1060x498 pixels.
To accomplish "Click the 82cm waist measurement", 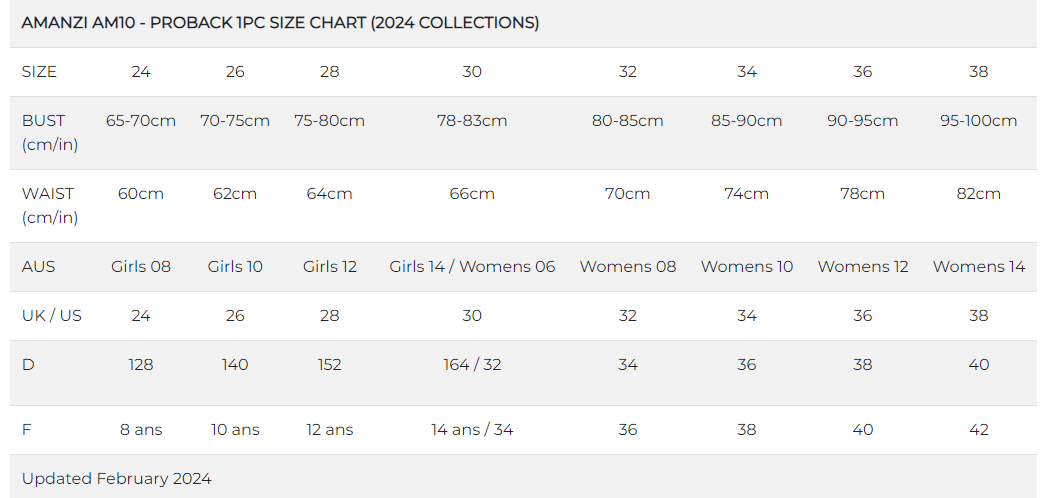I will coord(978,194).
